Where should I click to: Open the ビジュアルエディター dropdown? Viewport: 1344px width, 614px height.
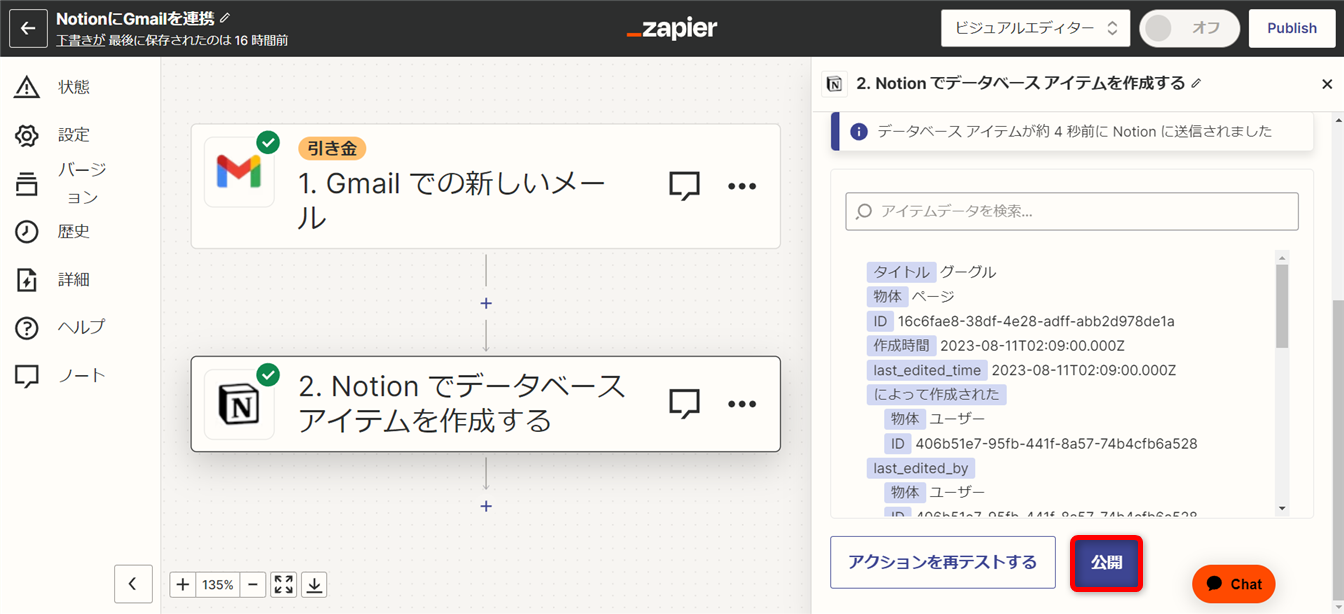click(1035, 28)
